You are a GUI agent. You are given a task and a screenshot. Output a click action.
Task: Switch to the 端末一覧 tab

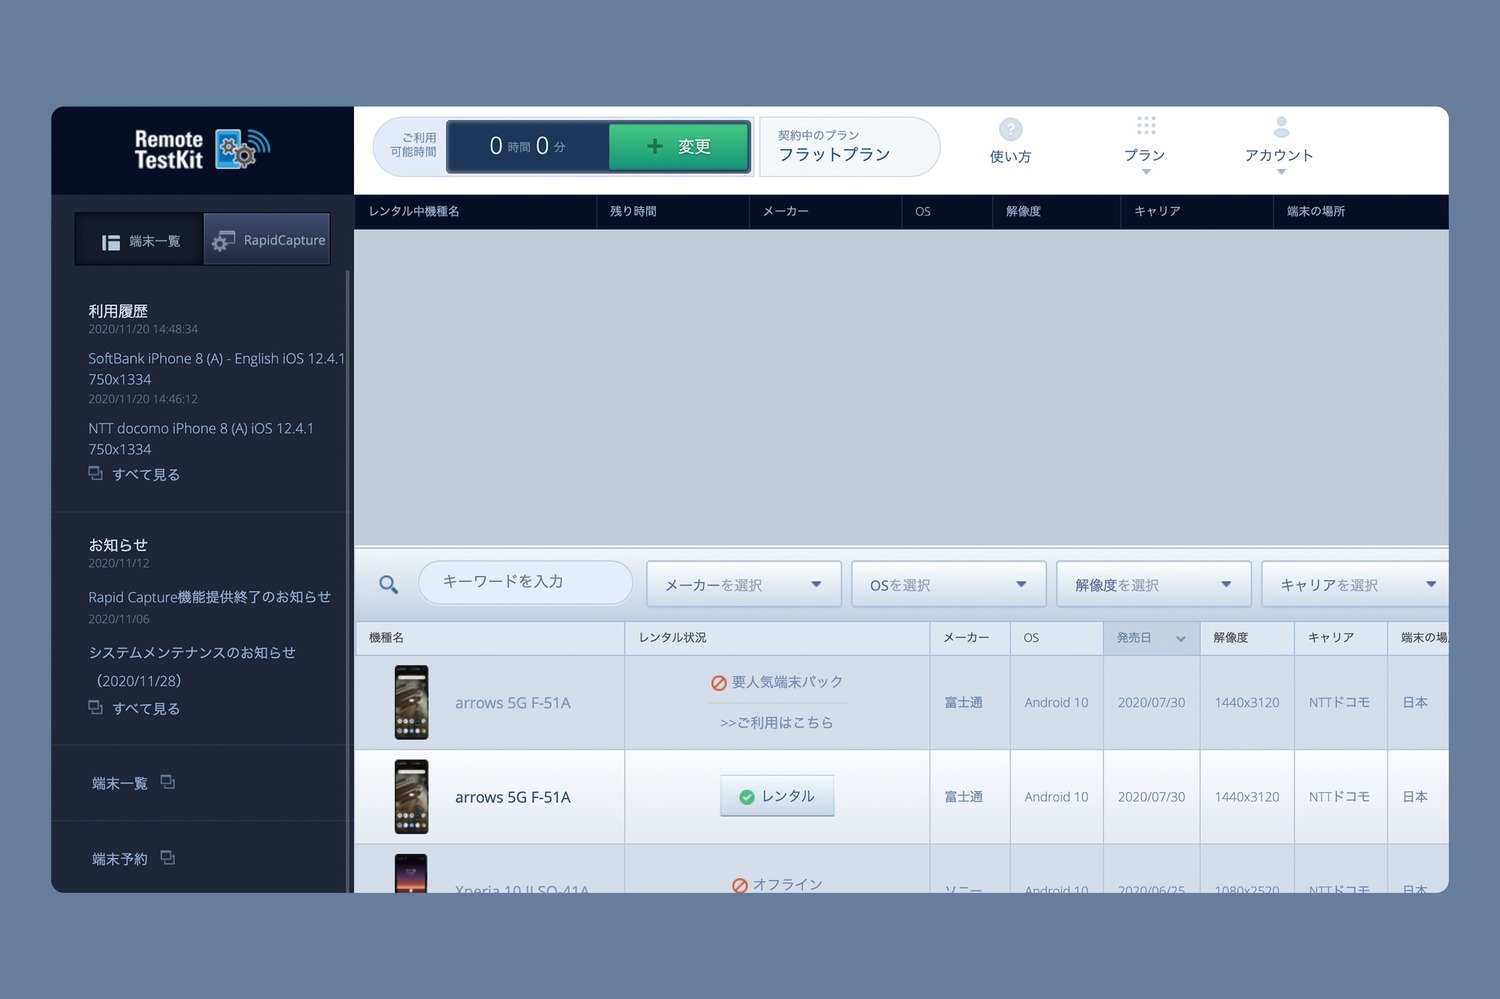(x=139, y=240)
